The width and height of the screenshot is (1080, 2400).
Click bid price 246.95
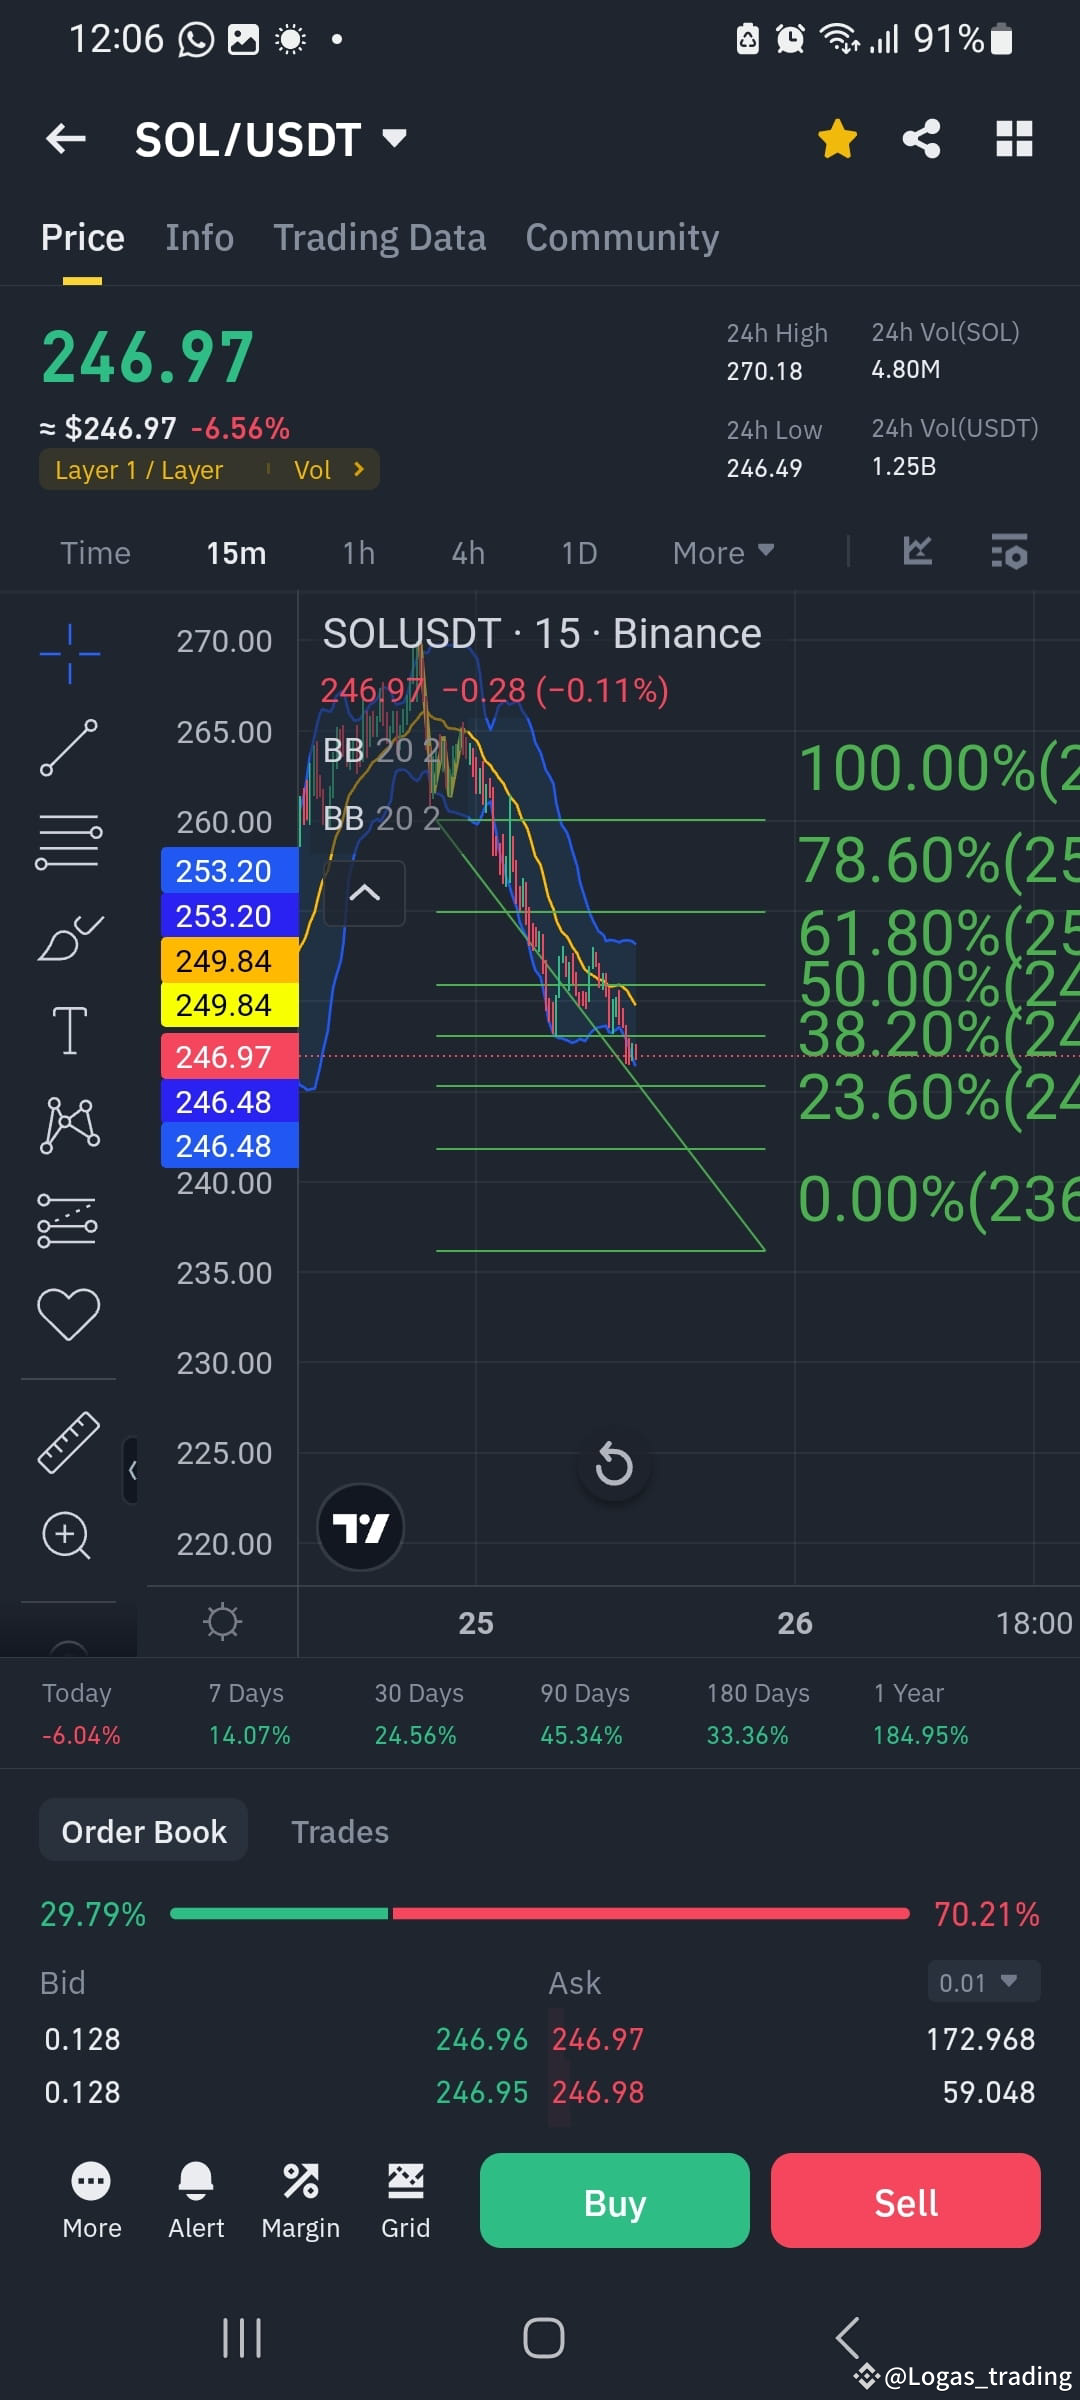[481, 2092]
